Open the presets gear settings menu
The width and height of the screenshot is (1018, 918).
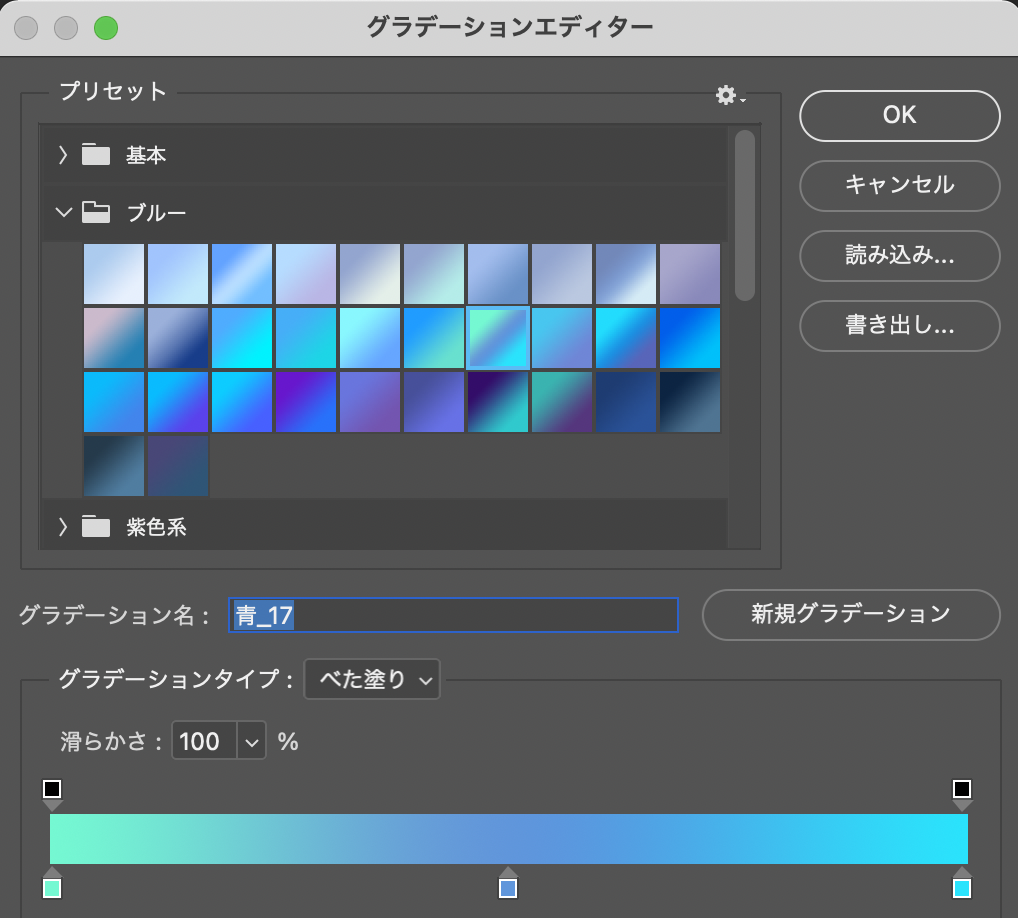729,96
